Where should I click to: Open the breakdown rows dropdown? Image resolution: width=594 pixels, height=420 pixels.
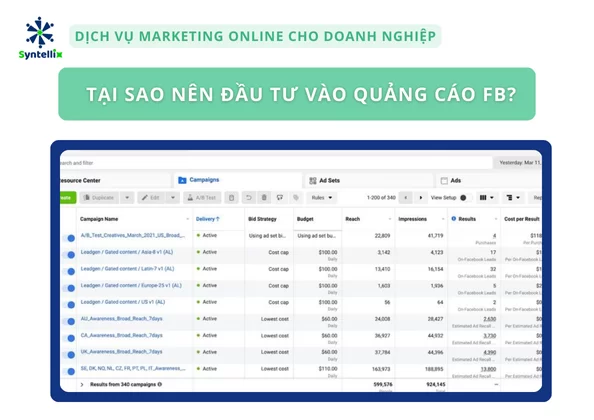tap(513, 198)
